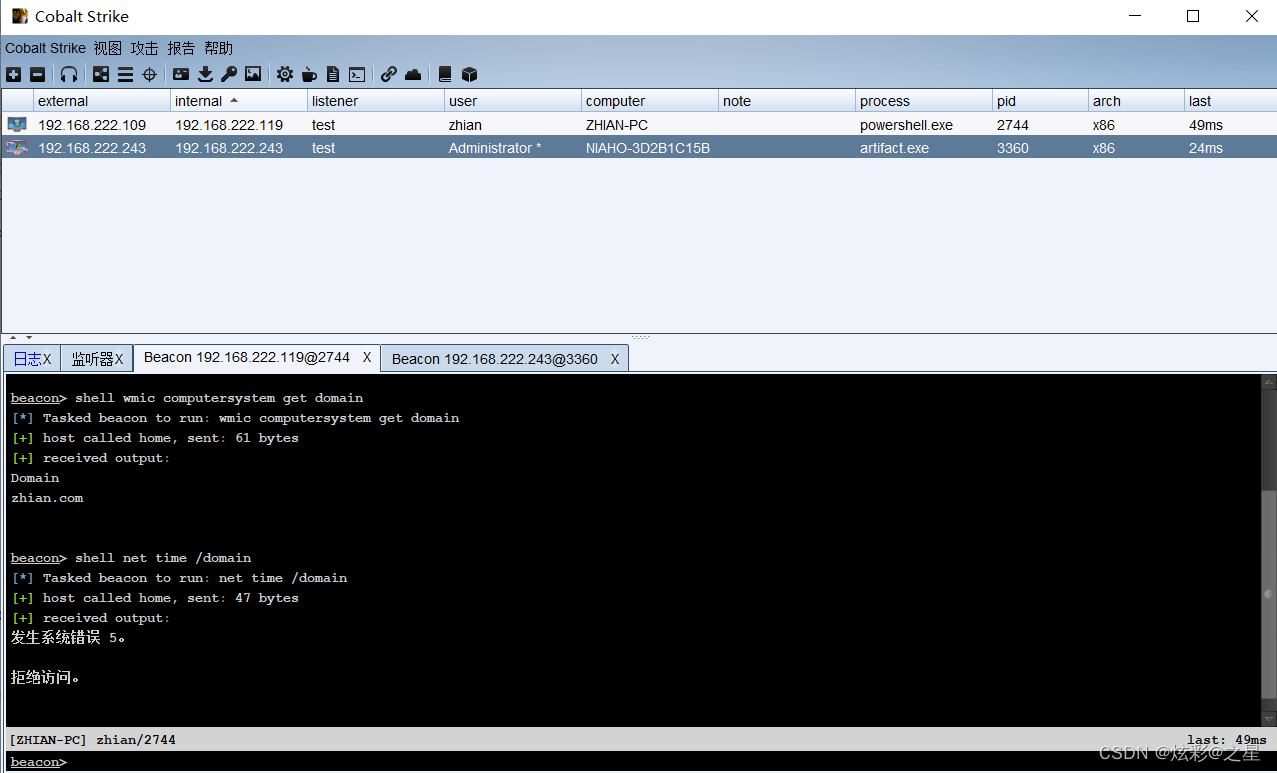Generate an MS Office macro document

coord(333,74)
